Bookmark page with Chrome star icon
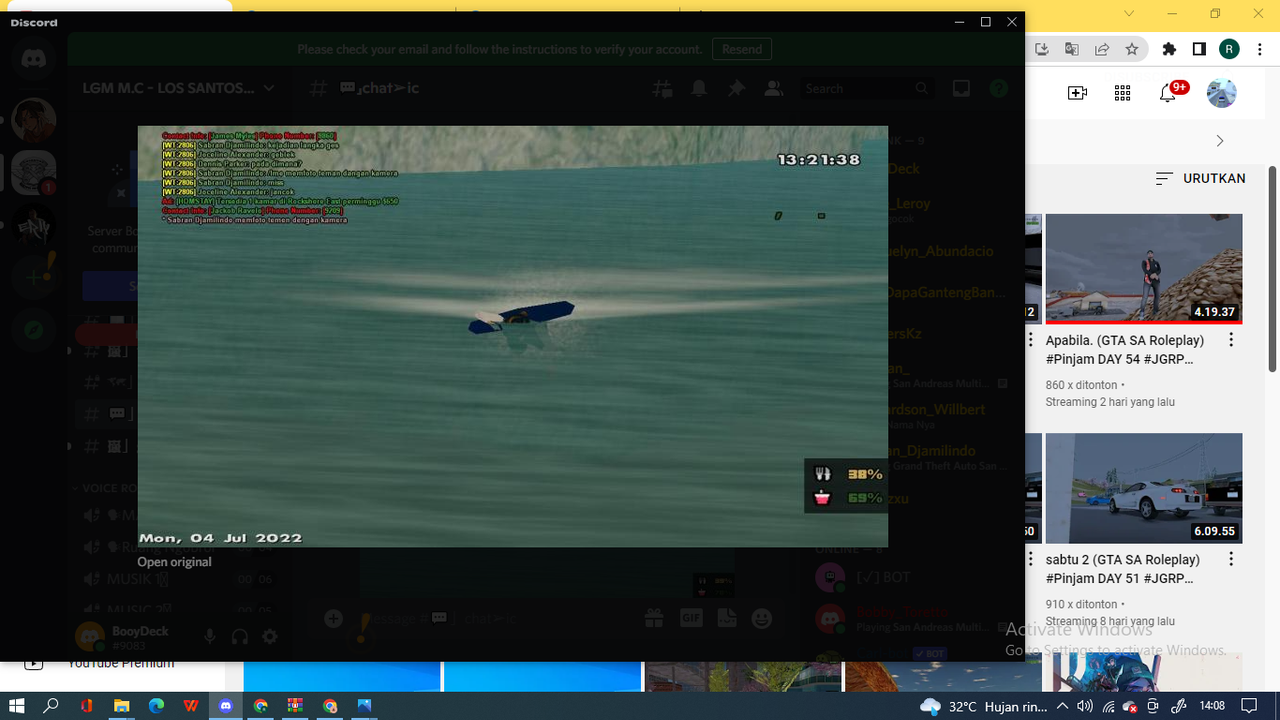 tap(1131, 49)
